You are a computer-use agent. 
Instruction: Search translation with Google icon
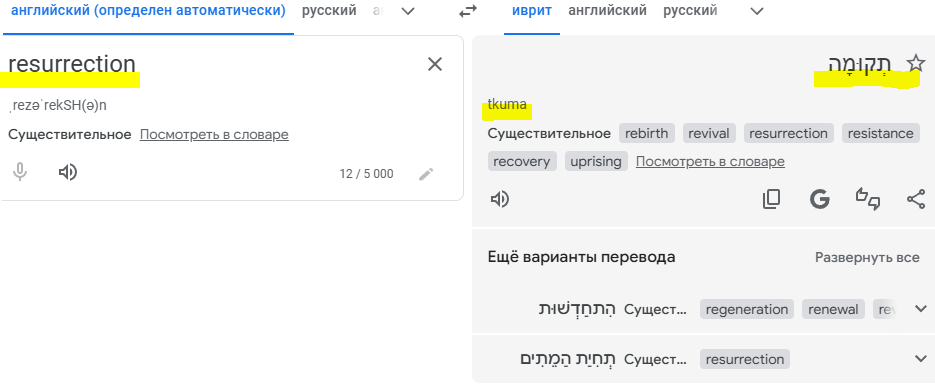click(820, 199)
